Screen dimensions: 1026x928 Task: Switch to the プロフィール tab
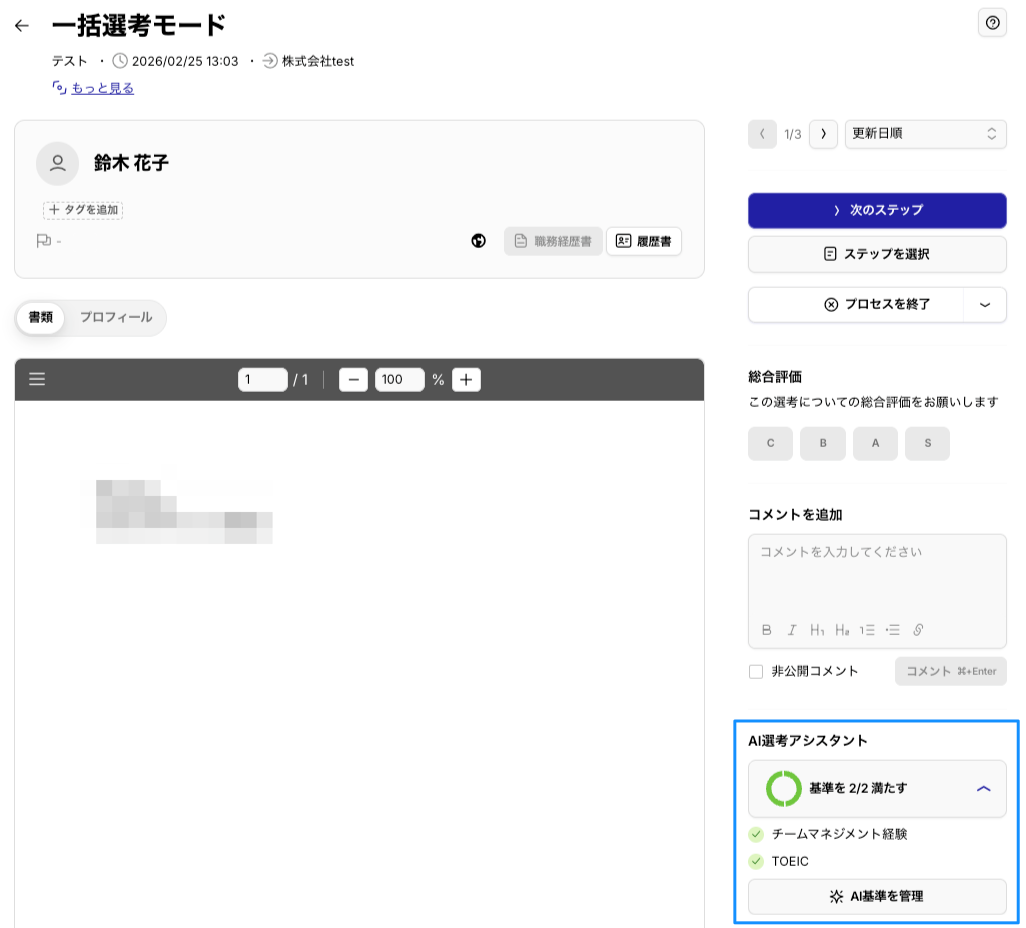tap(116, 317)
